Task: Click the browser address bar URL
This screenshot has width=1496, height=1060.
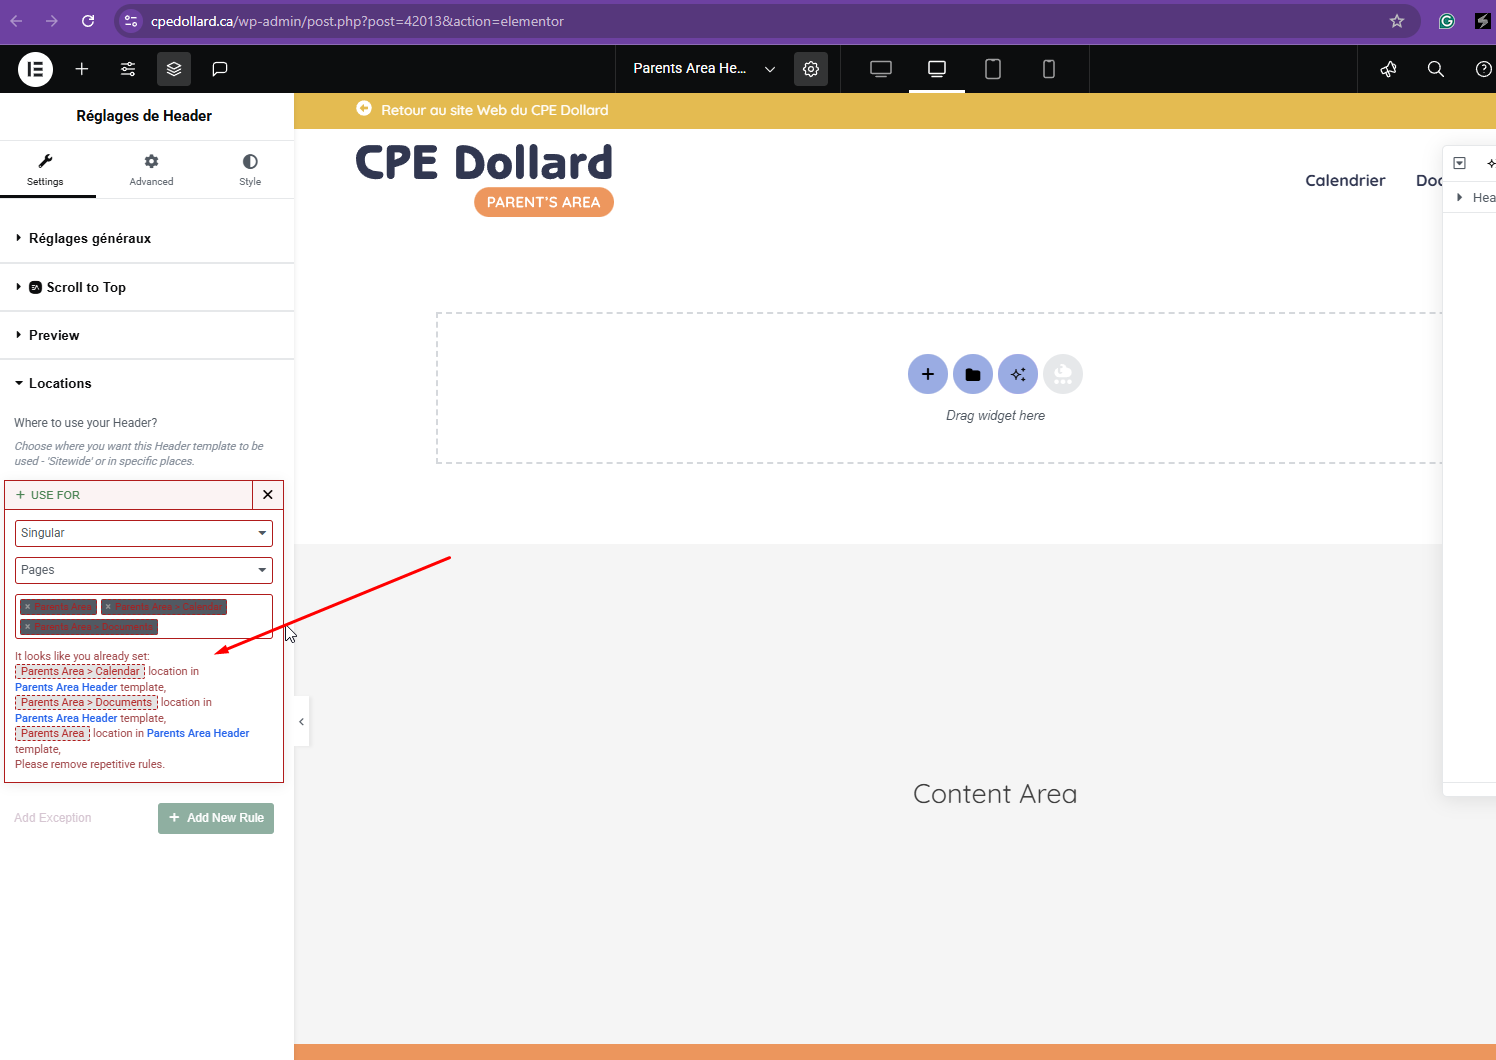Action: tap(357, 21)
